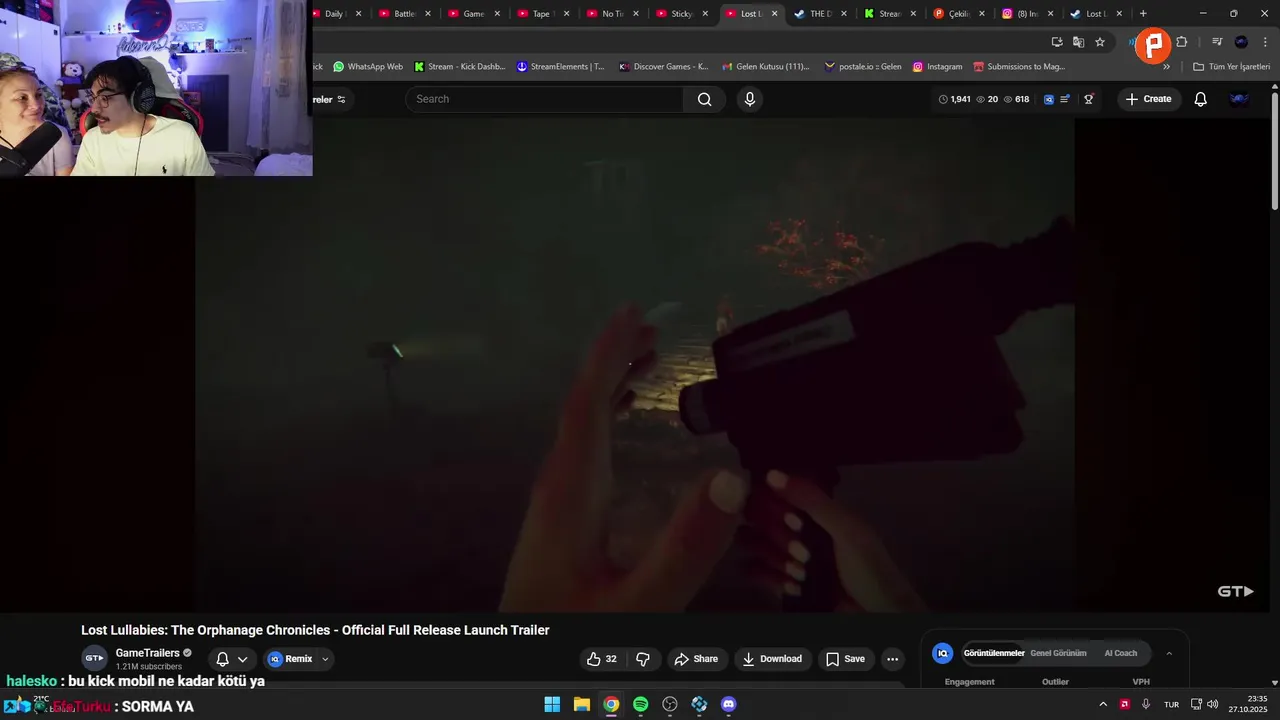Open File Explorer from the taskbar
Viewport: 1280px width, 720px height.
click(x=581, y=704)
